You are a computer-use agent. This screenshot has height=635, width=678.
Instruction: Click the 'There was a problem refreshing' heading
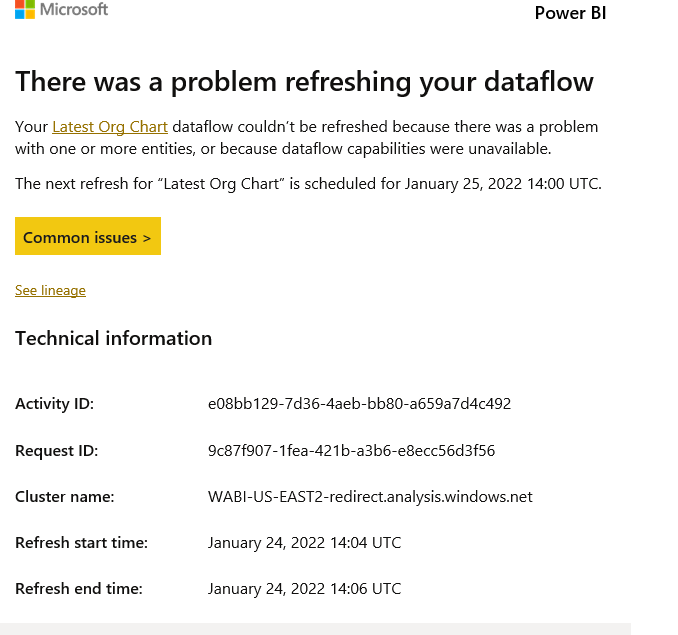click(x=304, y=82)
